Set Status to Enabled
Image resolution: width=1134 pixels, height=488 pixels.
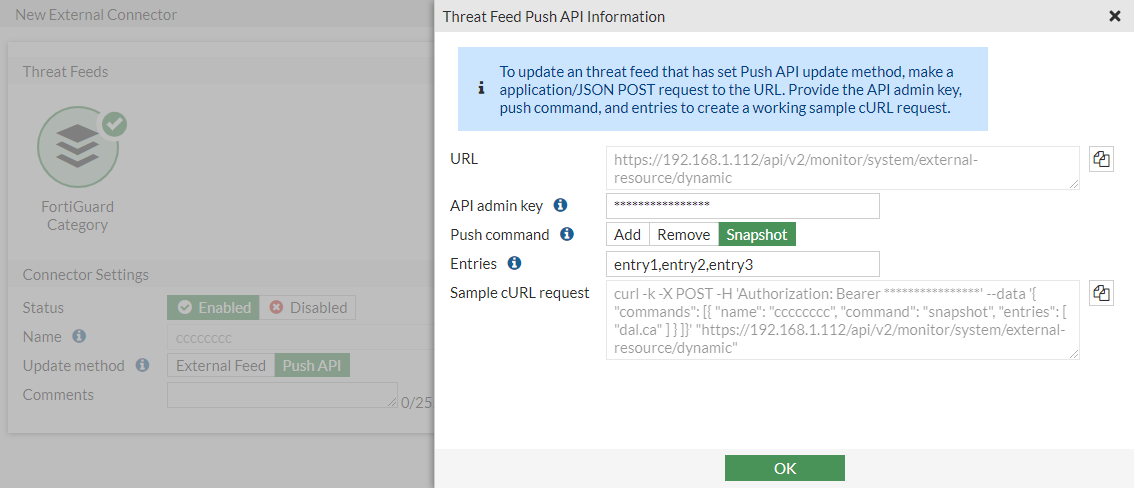click(213, 308)
